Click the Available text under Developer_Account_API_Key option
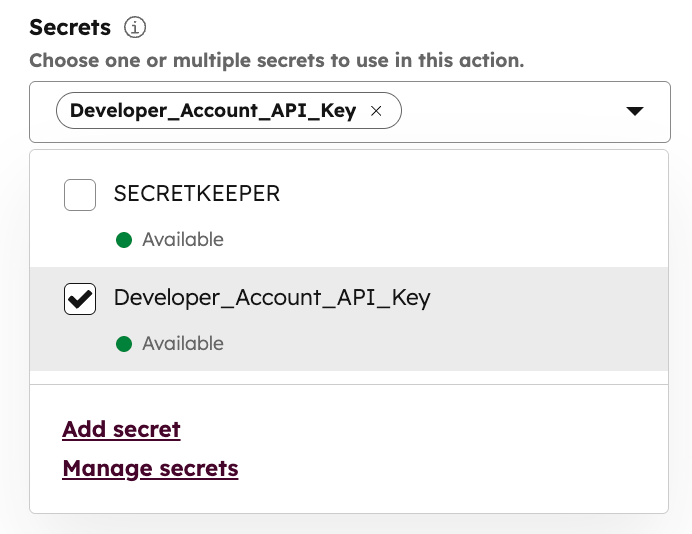The width and height of the screenshot is (692, 534). 183,344
